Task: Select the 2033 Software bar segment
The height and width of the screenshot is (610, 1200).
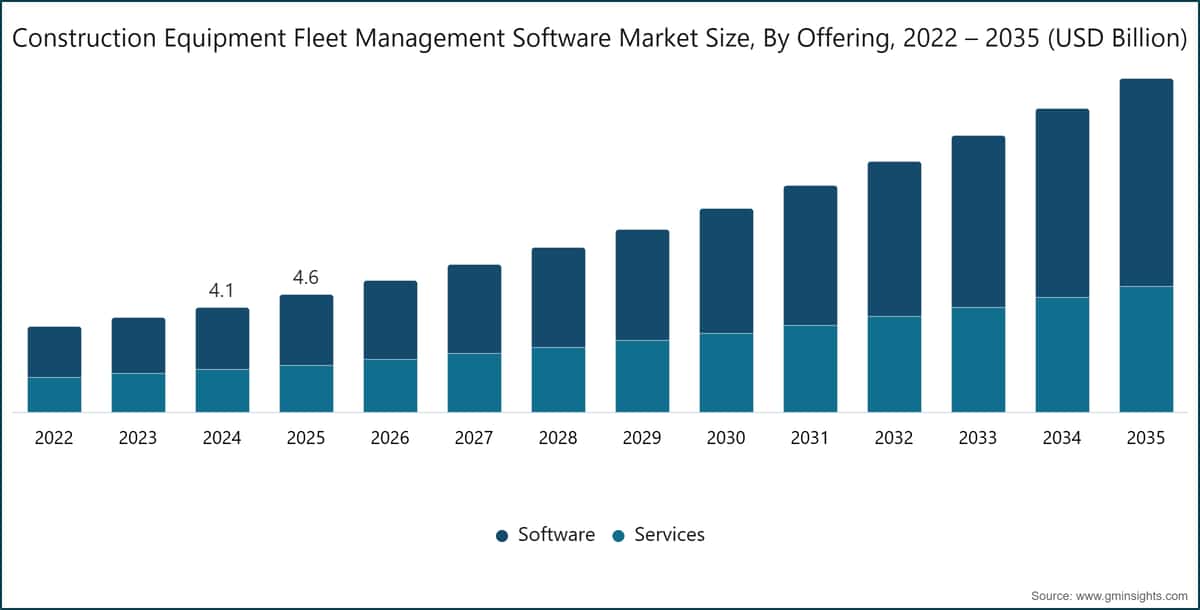Action: click(978, 222)
